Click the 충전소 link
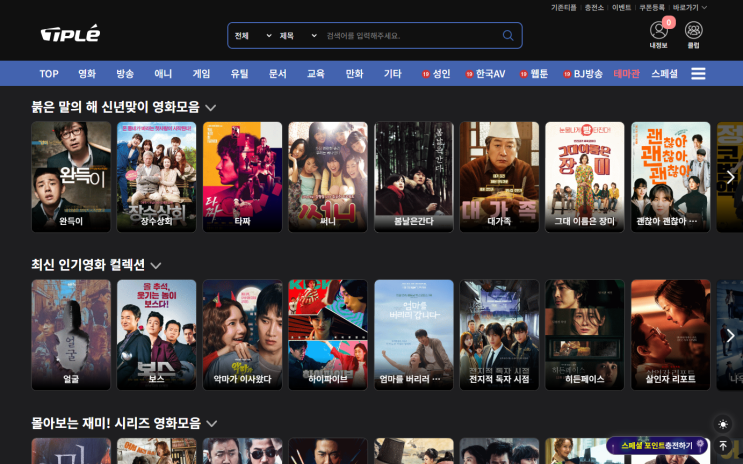 click(x=594, y=8)
